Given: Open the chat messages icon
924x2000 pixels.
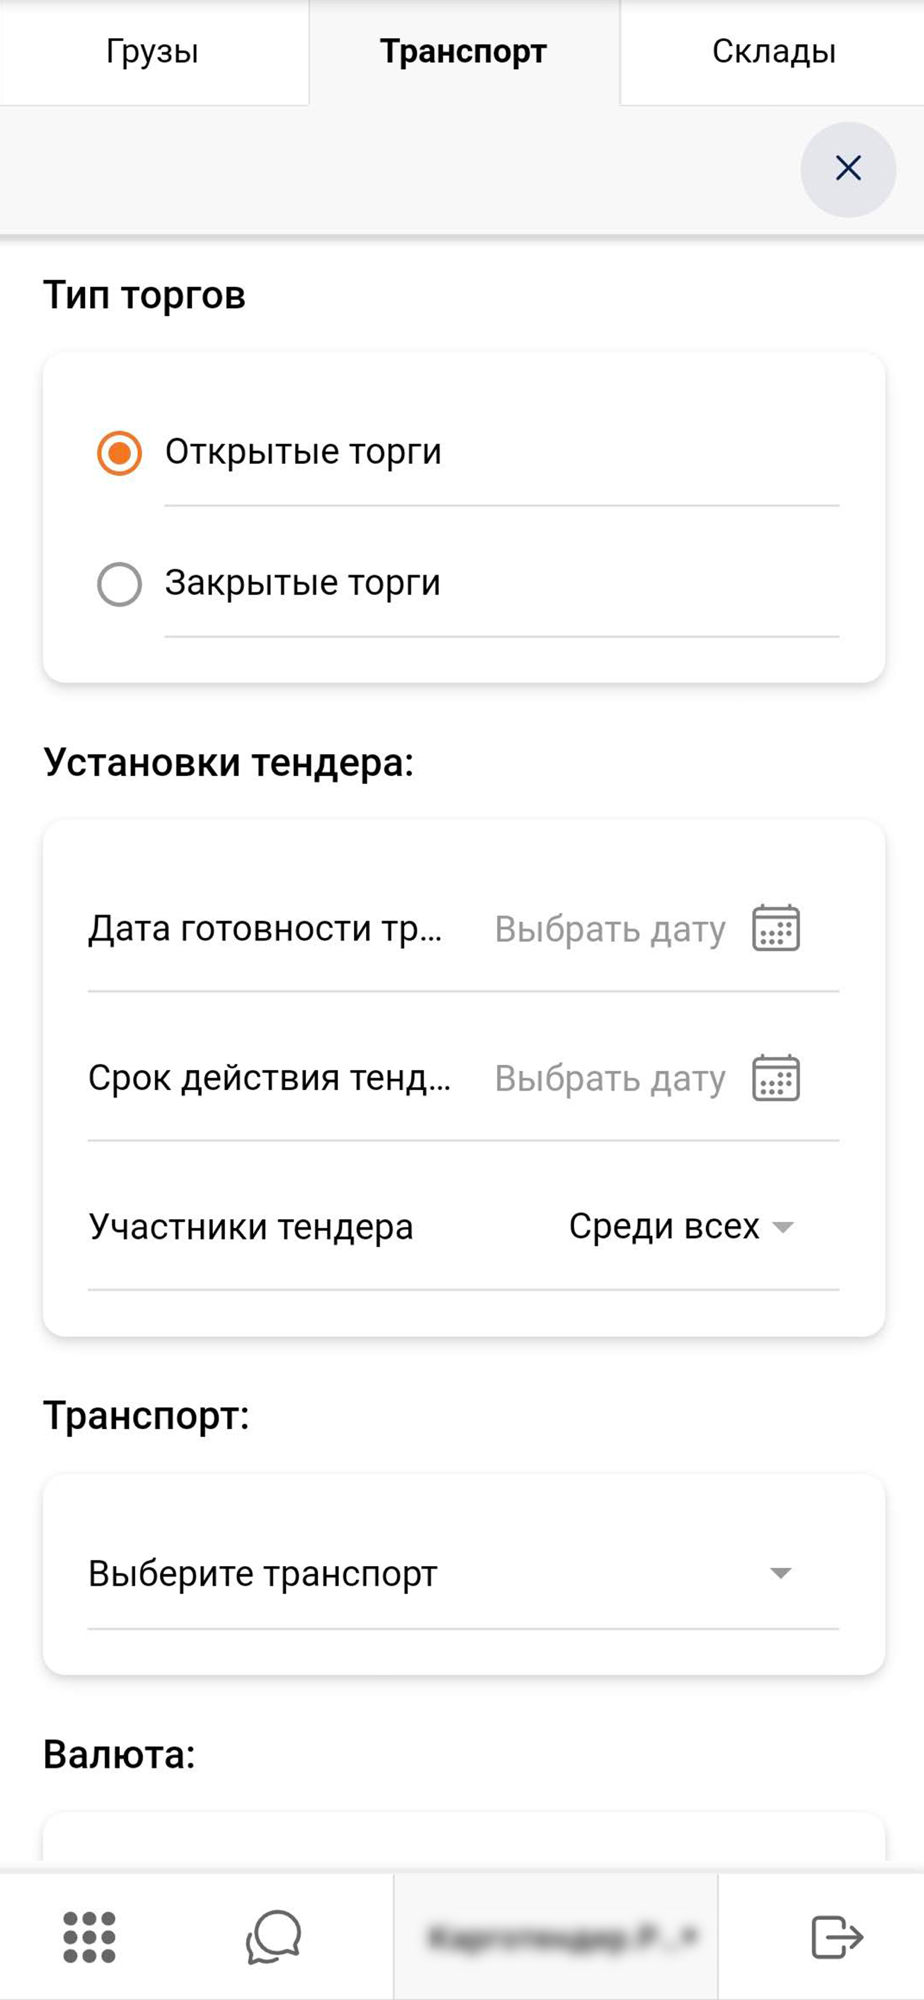Looking at the screenshot, I should (273, 1937).
